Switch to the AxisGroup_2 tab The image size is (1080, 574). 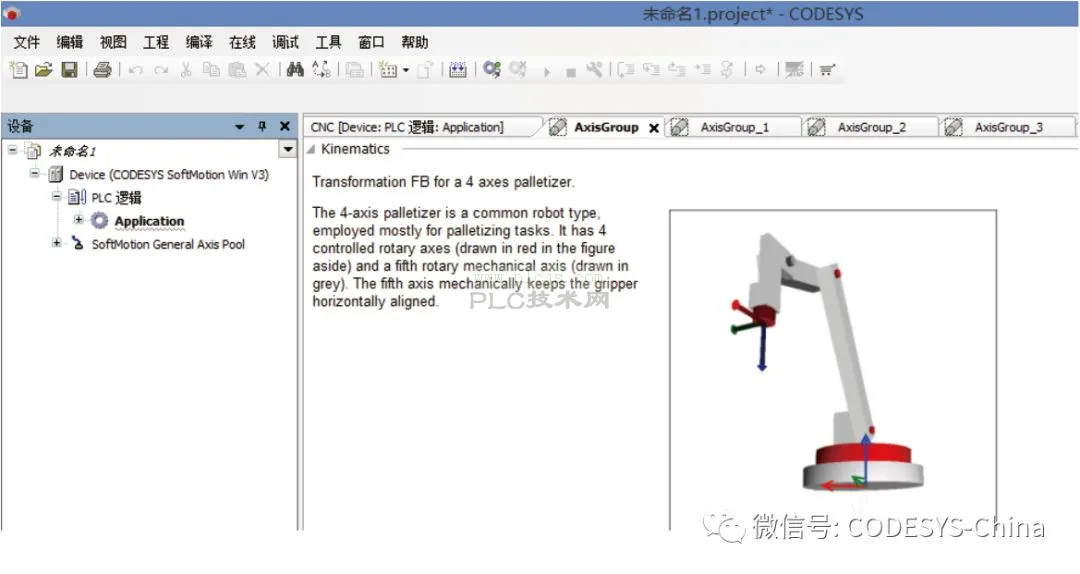click(871, 127)
